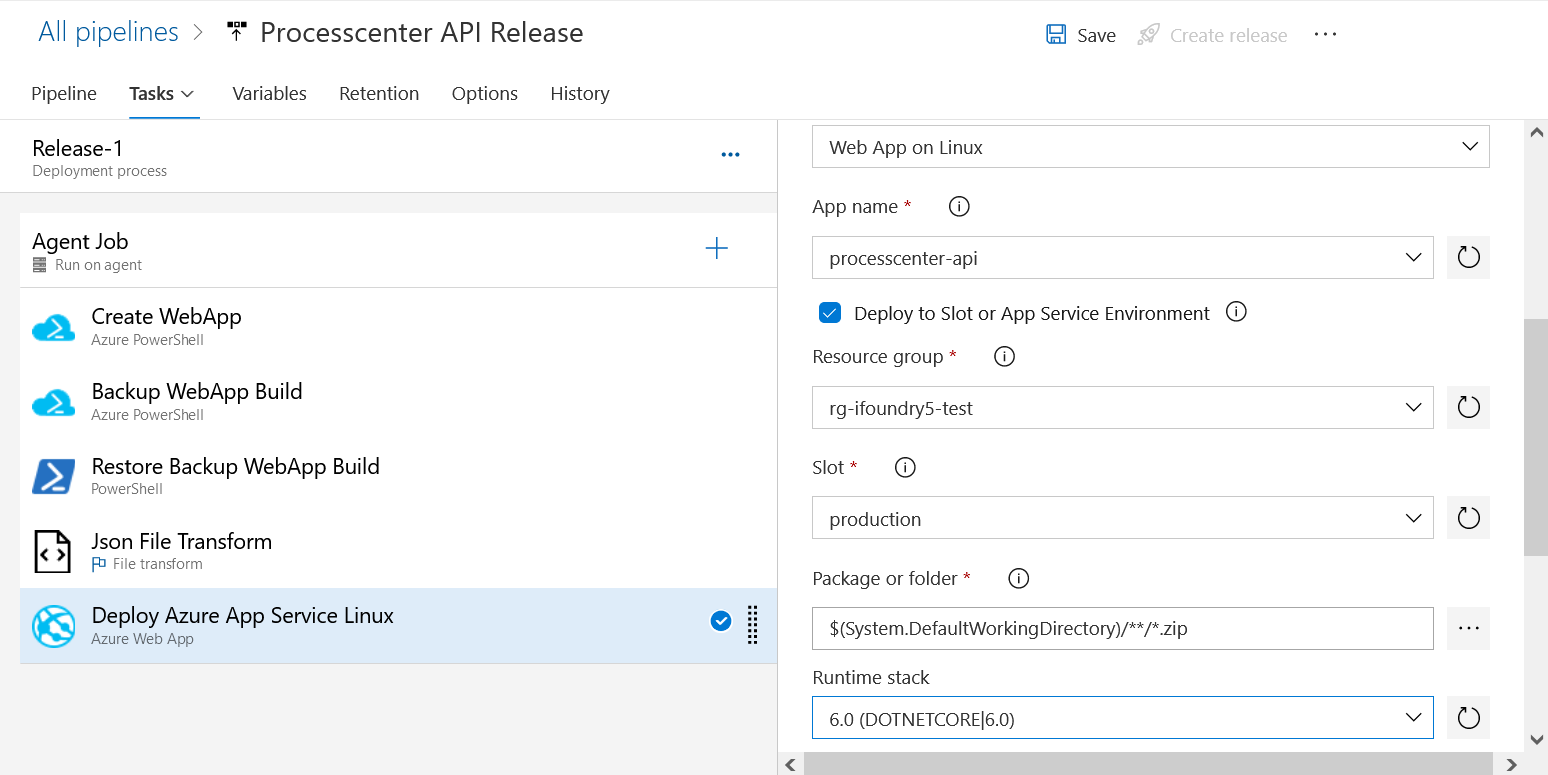
Task: Open the Release-1 stage ellipsis menu
Action: tap(730, 155)
